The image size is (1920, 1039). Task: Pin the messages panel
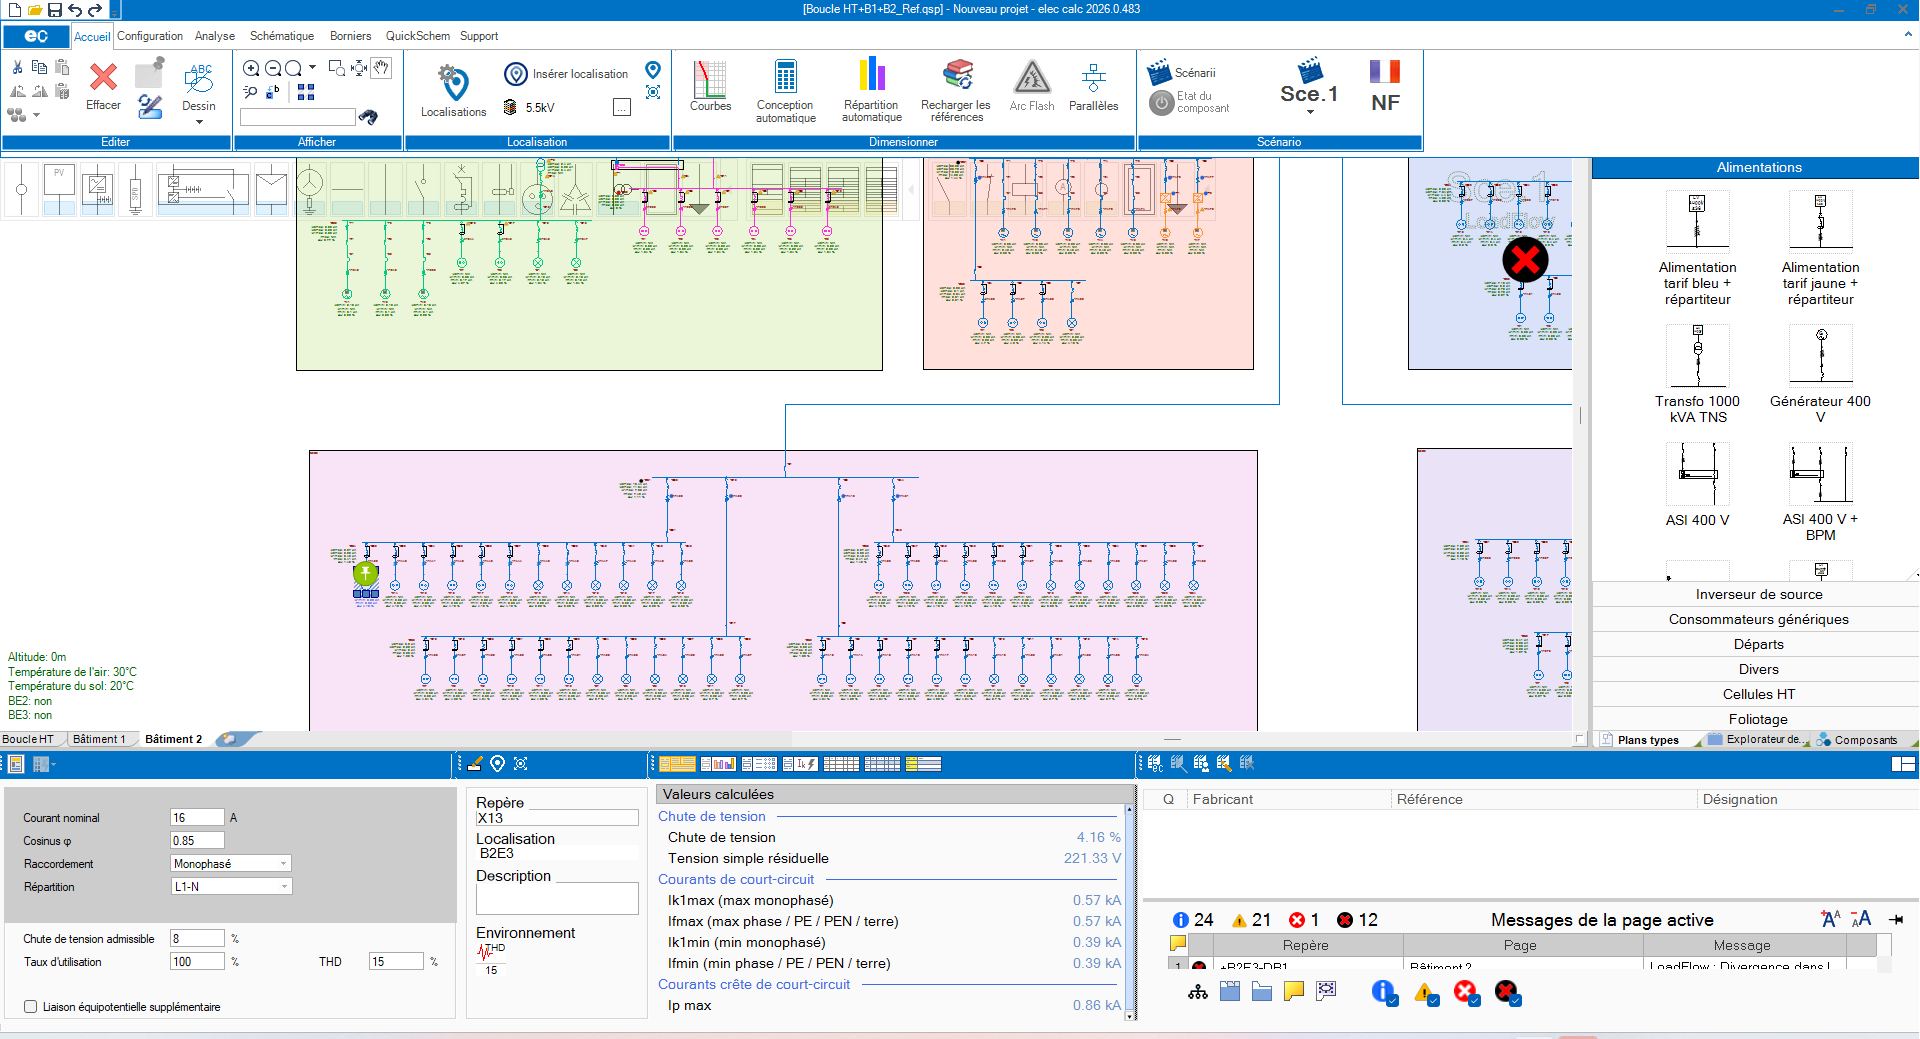[1896, 919]
